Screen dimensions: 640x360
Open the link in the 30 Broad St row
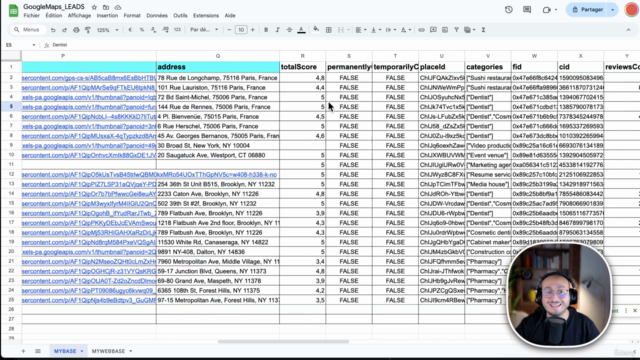pyautogui.click(x=89, y=146)
